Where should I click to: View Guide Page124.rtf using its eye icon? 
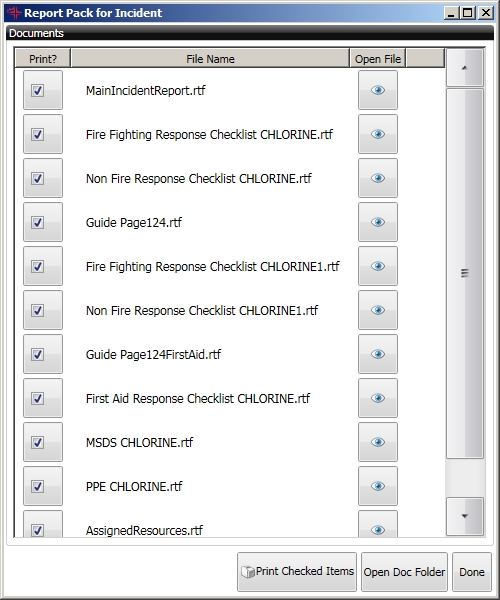pos(378,222)
